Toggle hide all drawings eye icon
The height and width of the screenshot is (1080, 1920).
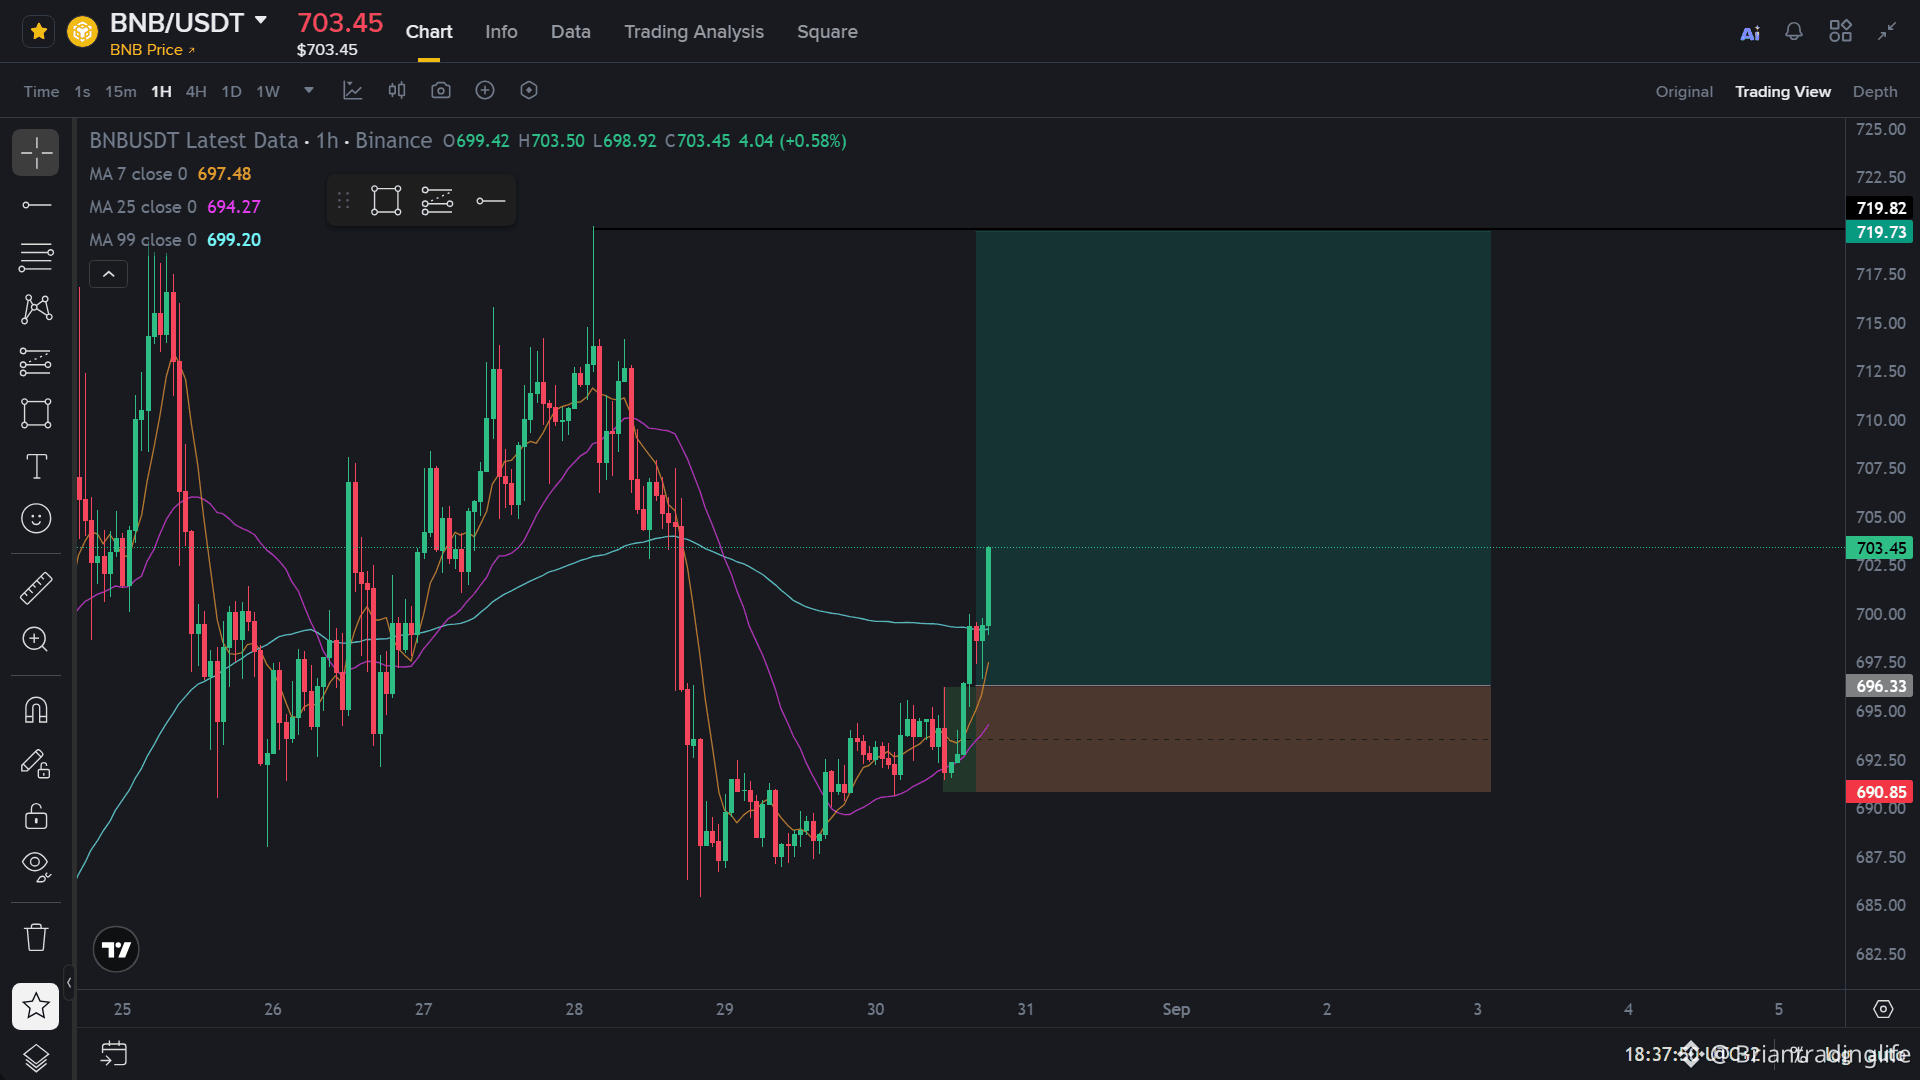pyautogui.click(x=36, y=867)
